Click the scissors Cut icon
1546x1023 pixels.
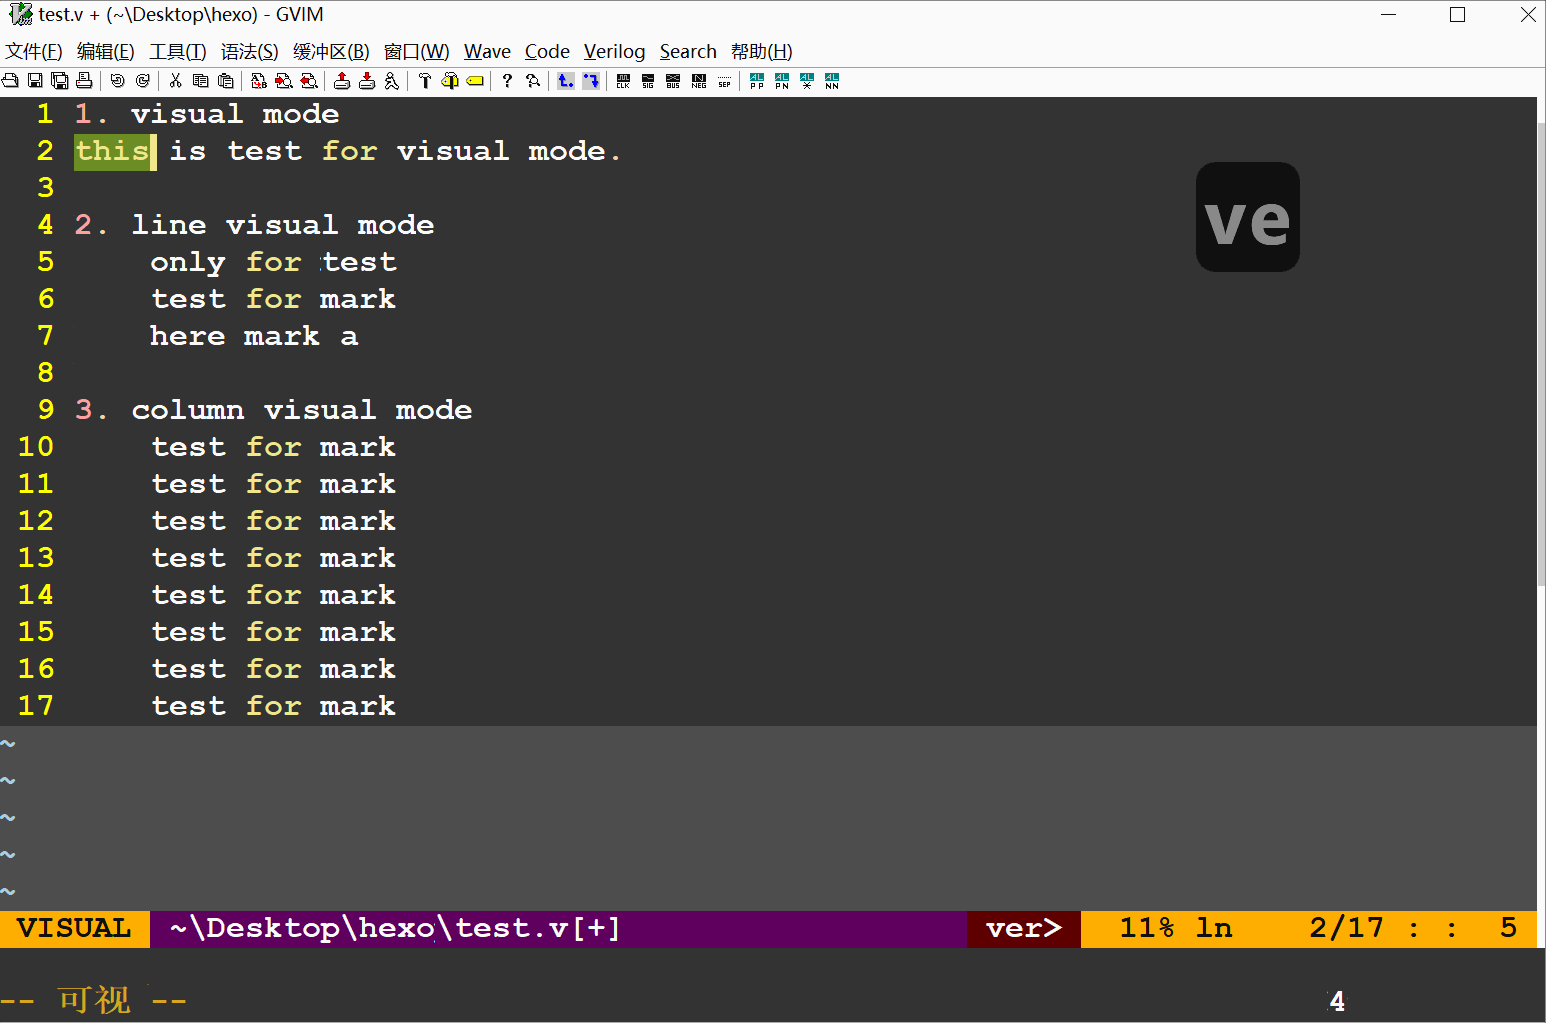pos(176,81)
